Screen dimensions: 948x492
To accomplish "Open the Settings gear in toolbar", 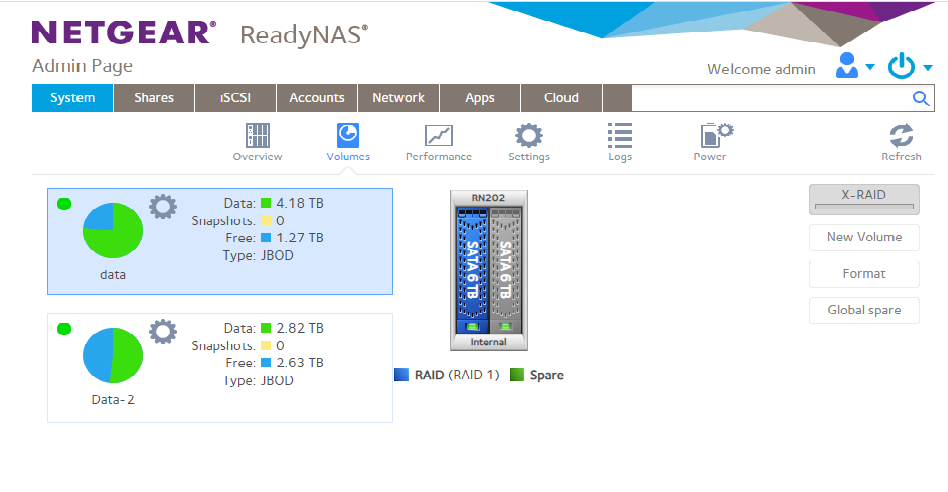I will [528, 136].
